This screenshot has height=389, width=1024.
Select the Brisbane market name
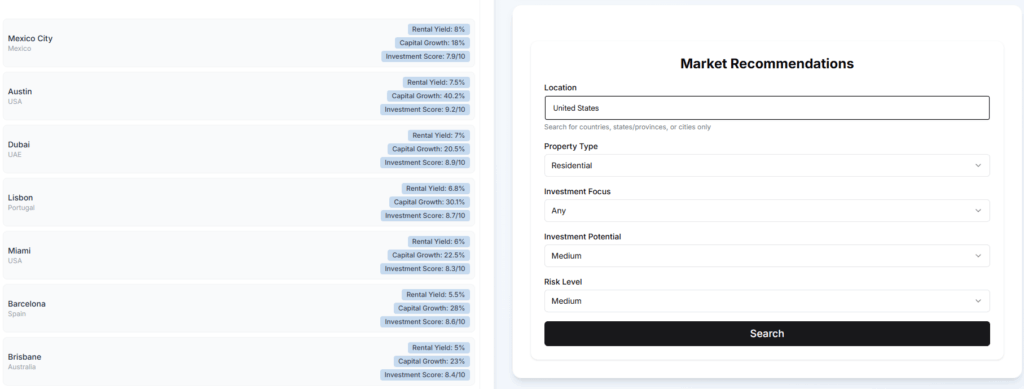click(24, 357)
